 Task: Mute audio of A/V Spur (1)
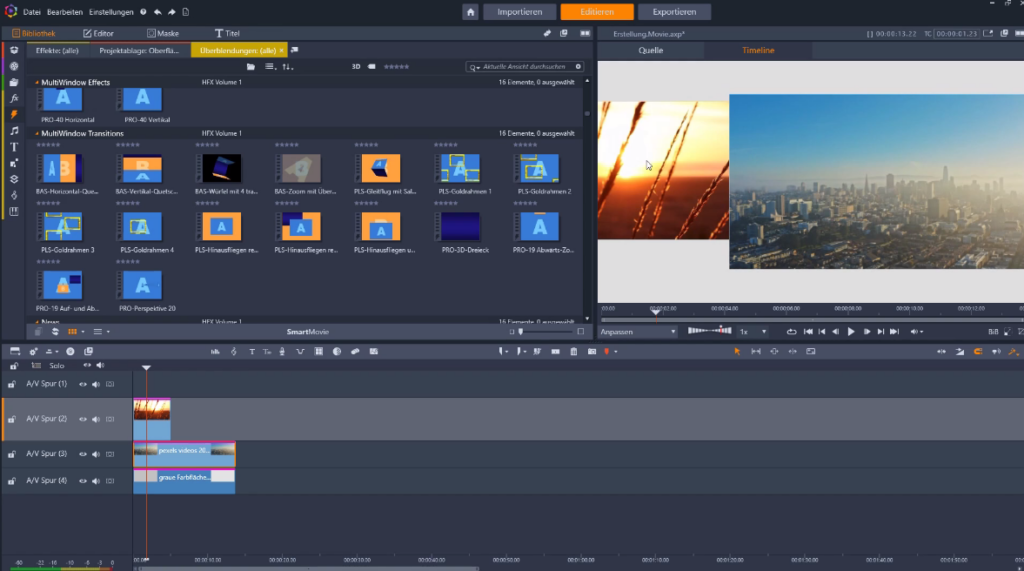[x=96, y=384]
